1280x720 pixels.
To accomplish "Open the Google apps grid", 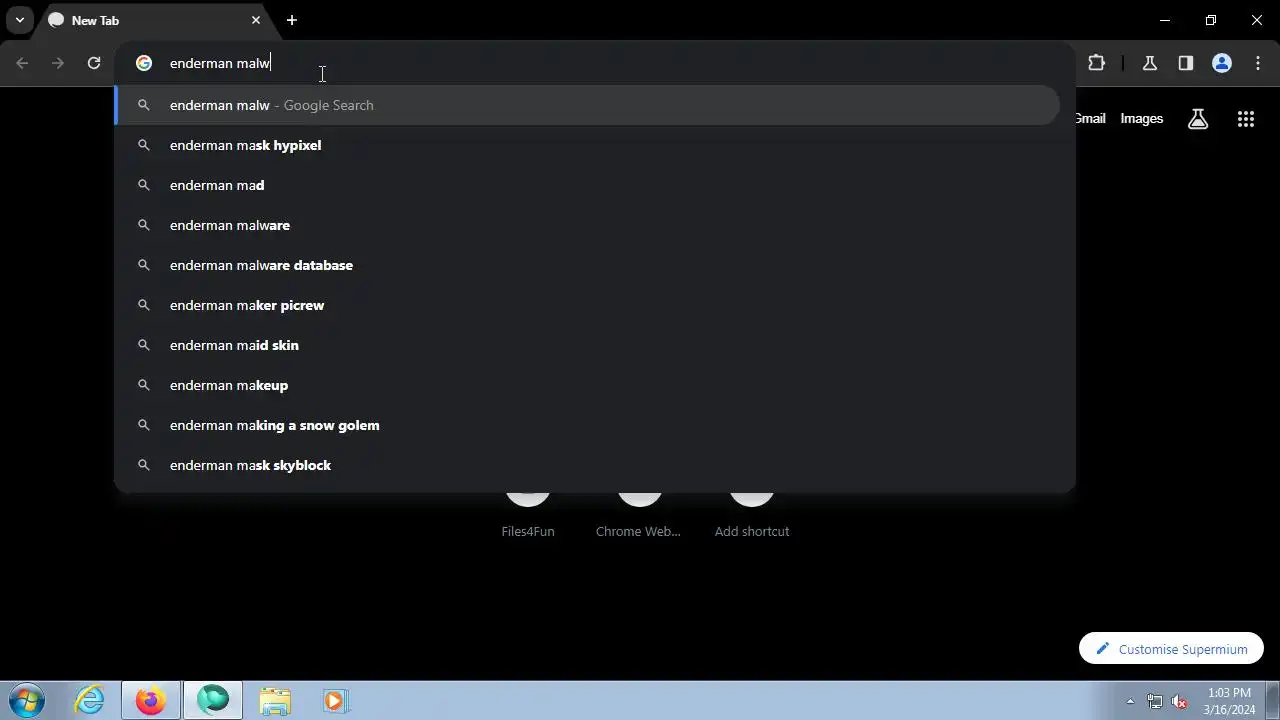I will pos(1245,119).
